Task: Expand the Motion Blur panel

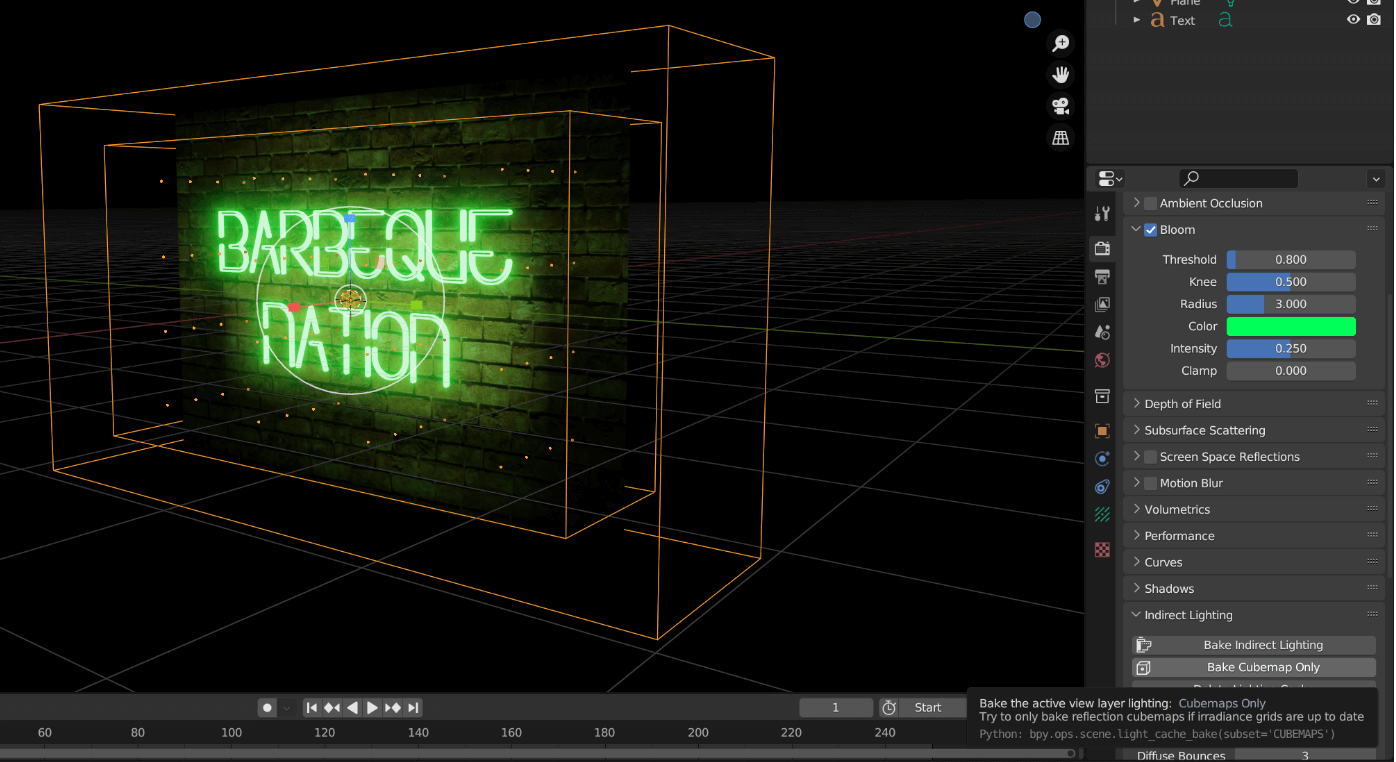Action: tap(1136, 483)
